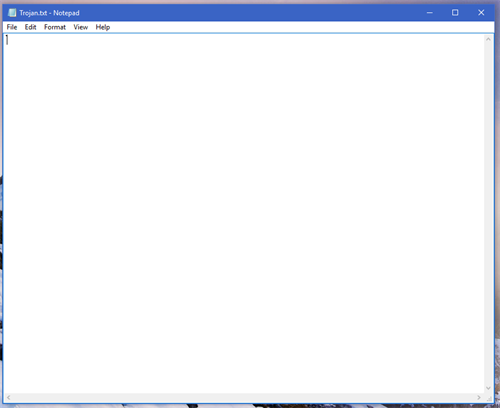Open the Help menu
The image size is (500, 408).
[103, 27]
